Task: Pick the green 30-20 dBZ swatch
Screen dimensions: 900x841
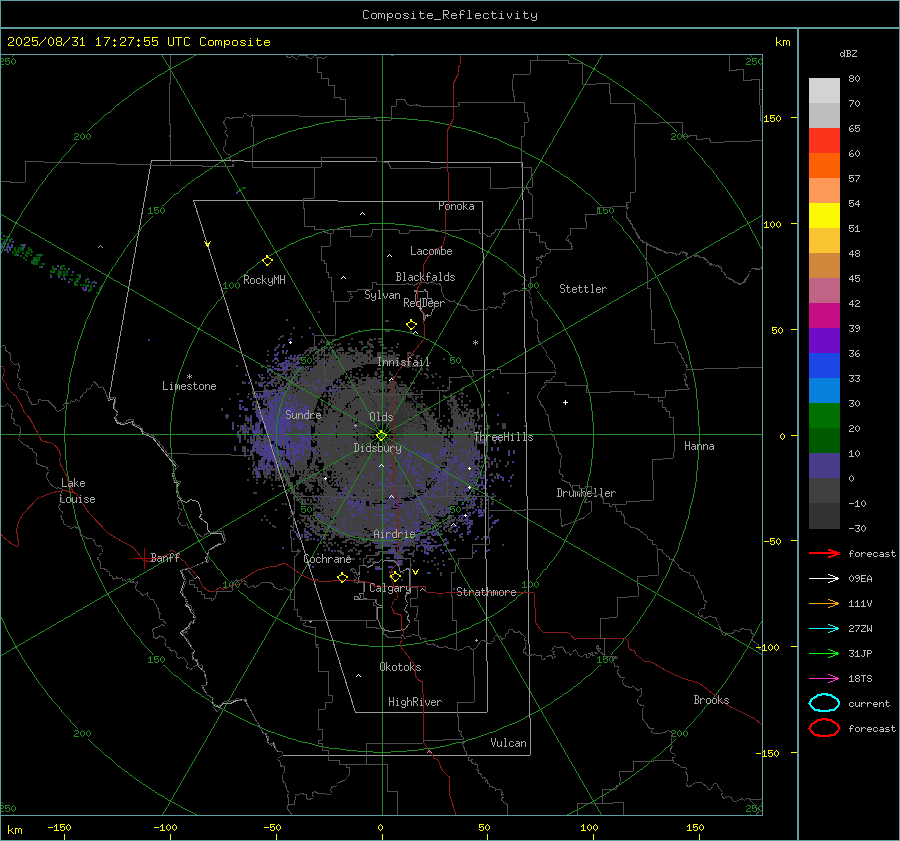Action: tap(824, 416)
